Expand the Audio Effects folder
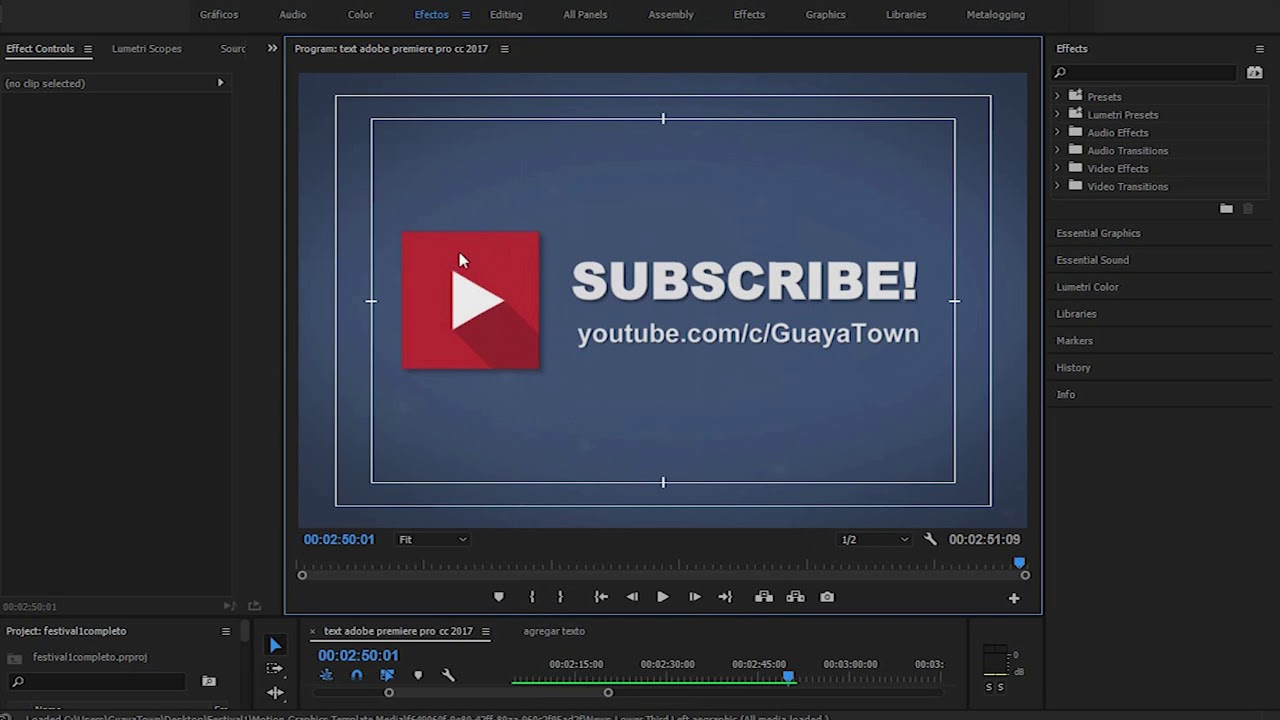The image size is (1280, 720). (x=1057, y=132)
